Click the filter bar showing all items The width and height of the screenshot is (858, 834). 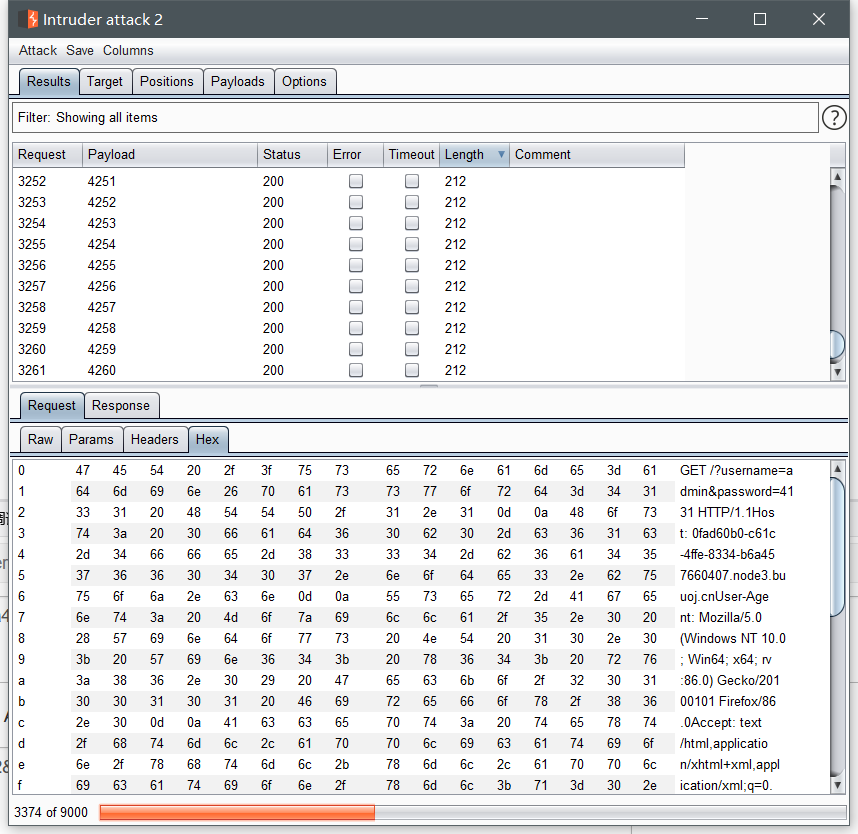(415, 118)
